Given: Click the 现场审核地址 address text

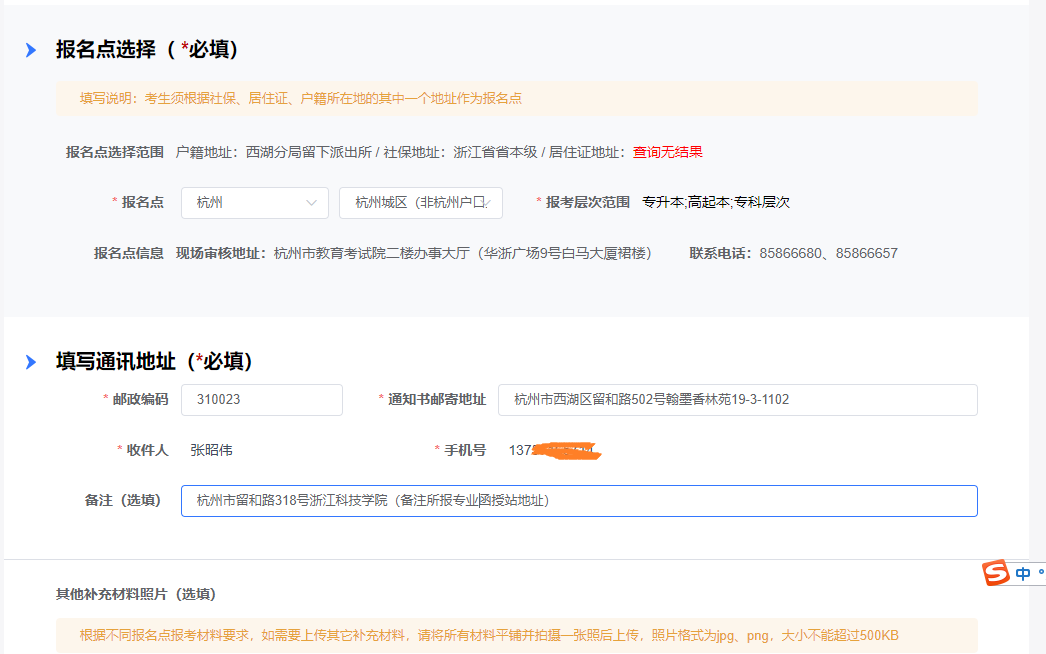Looking at the screenshot, I should click(x=462, y=254).
